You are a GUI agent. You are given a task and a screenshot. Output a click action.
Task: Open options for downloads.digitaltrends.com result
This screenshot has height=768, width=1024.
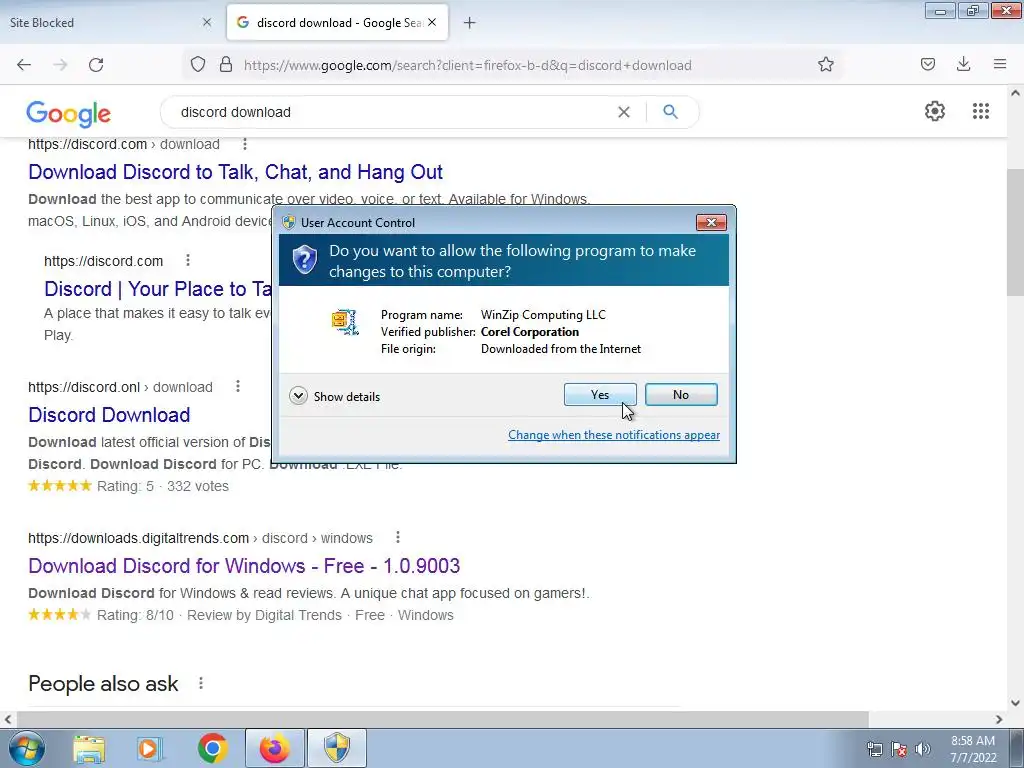point(398,537)
